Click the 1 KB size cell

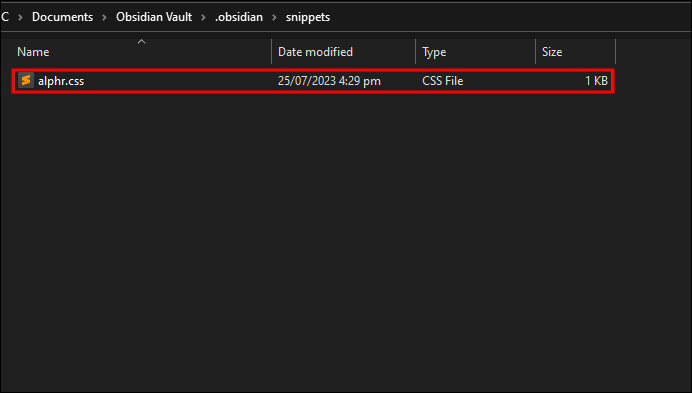(x=596, y=81)
